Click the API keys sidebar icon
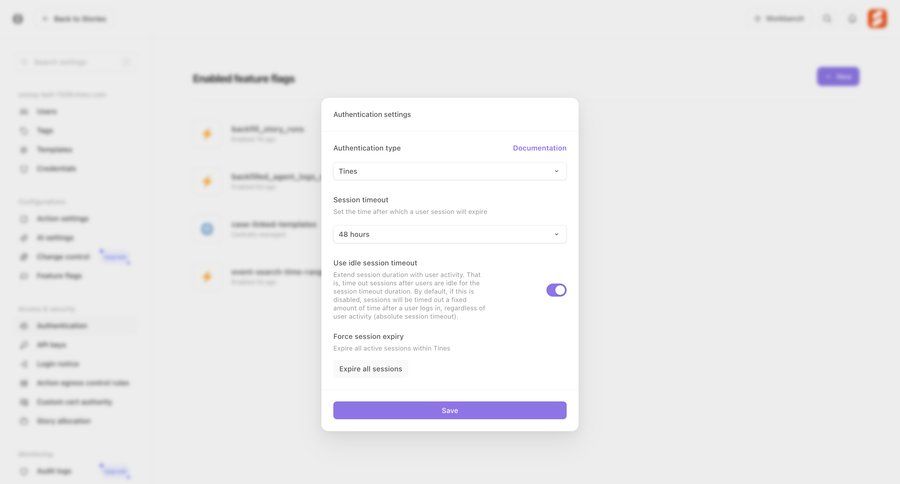The width and height of the screenshot is (900, 484). [24, 345]
